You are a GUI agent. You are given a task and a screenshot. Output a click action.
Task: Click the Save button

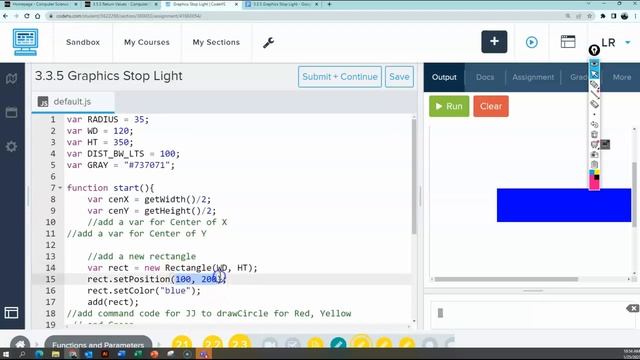click(399, 77)
